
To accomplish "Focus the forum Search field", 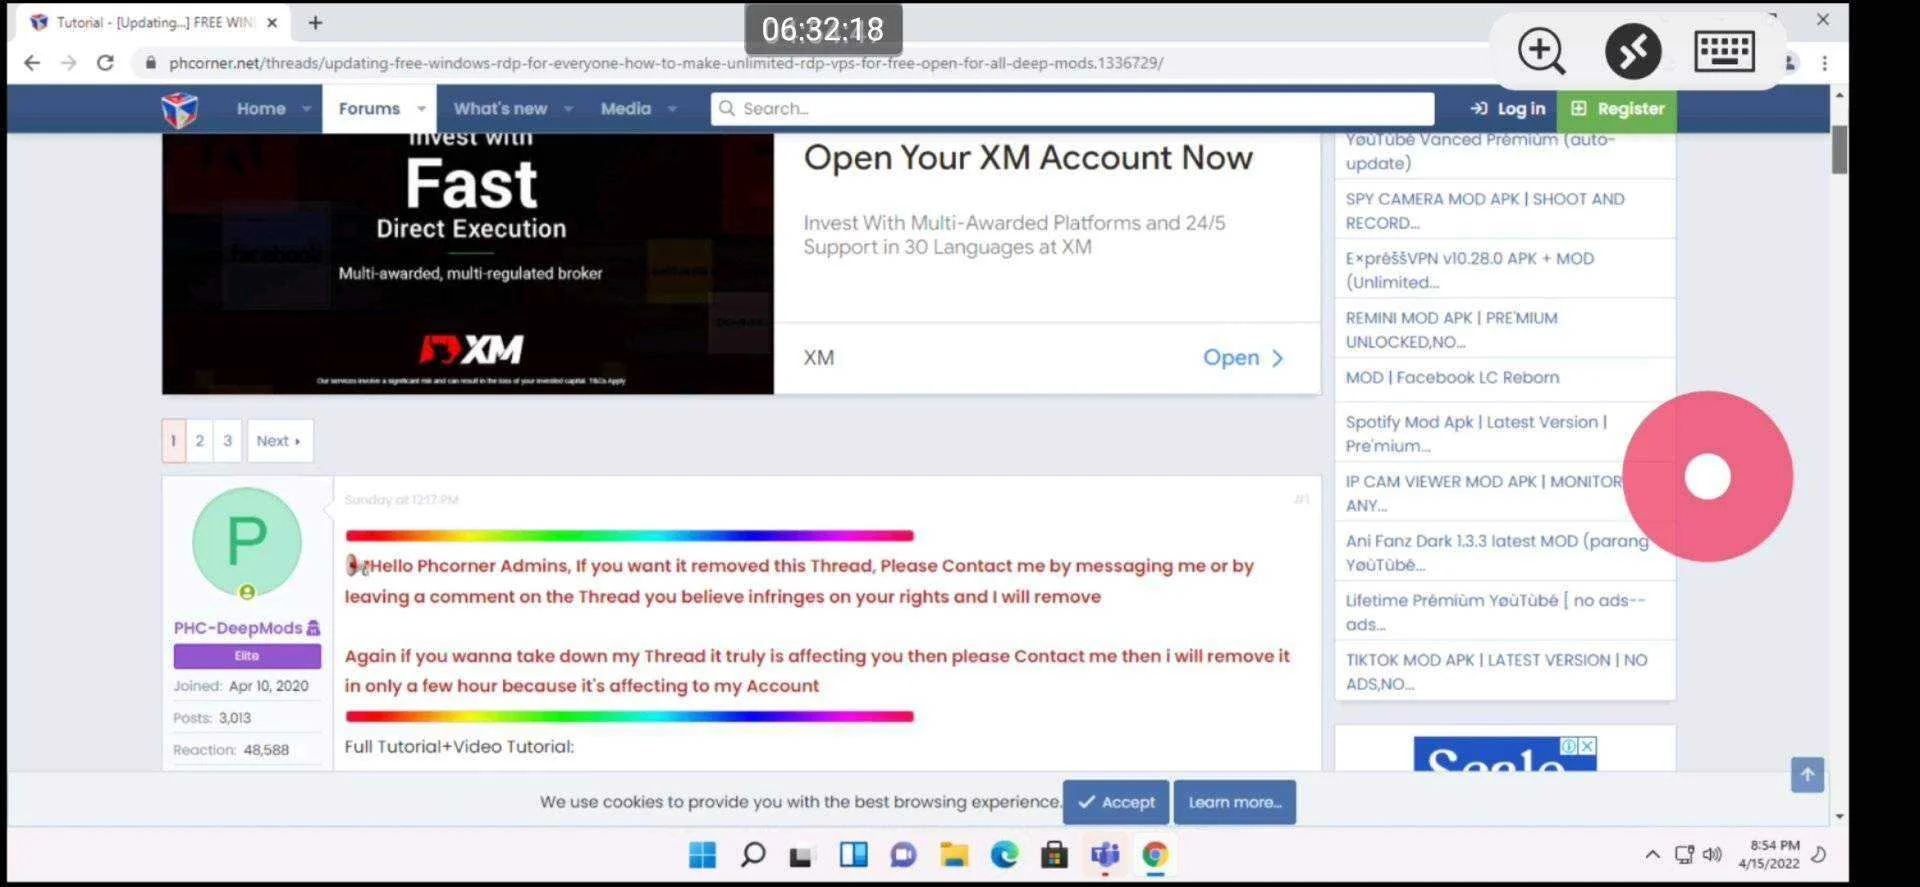I will [1072, 109].
